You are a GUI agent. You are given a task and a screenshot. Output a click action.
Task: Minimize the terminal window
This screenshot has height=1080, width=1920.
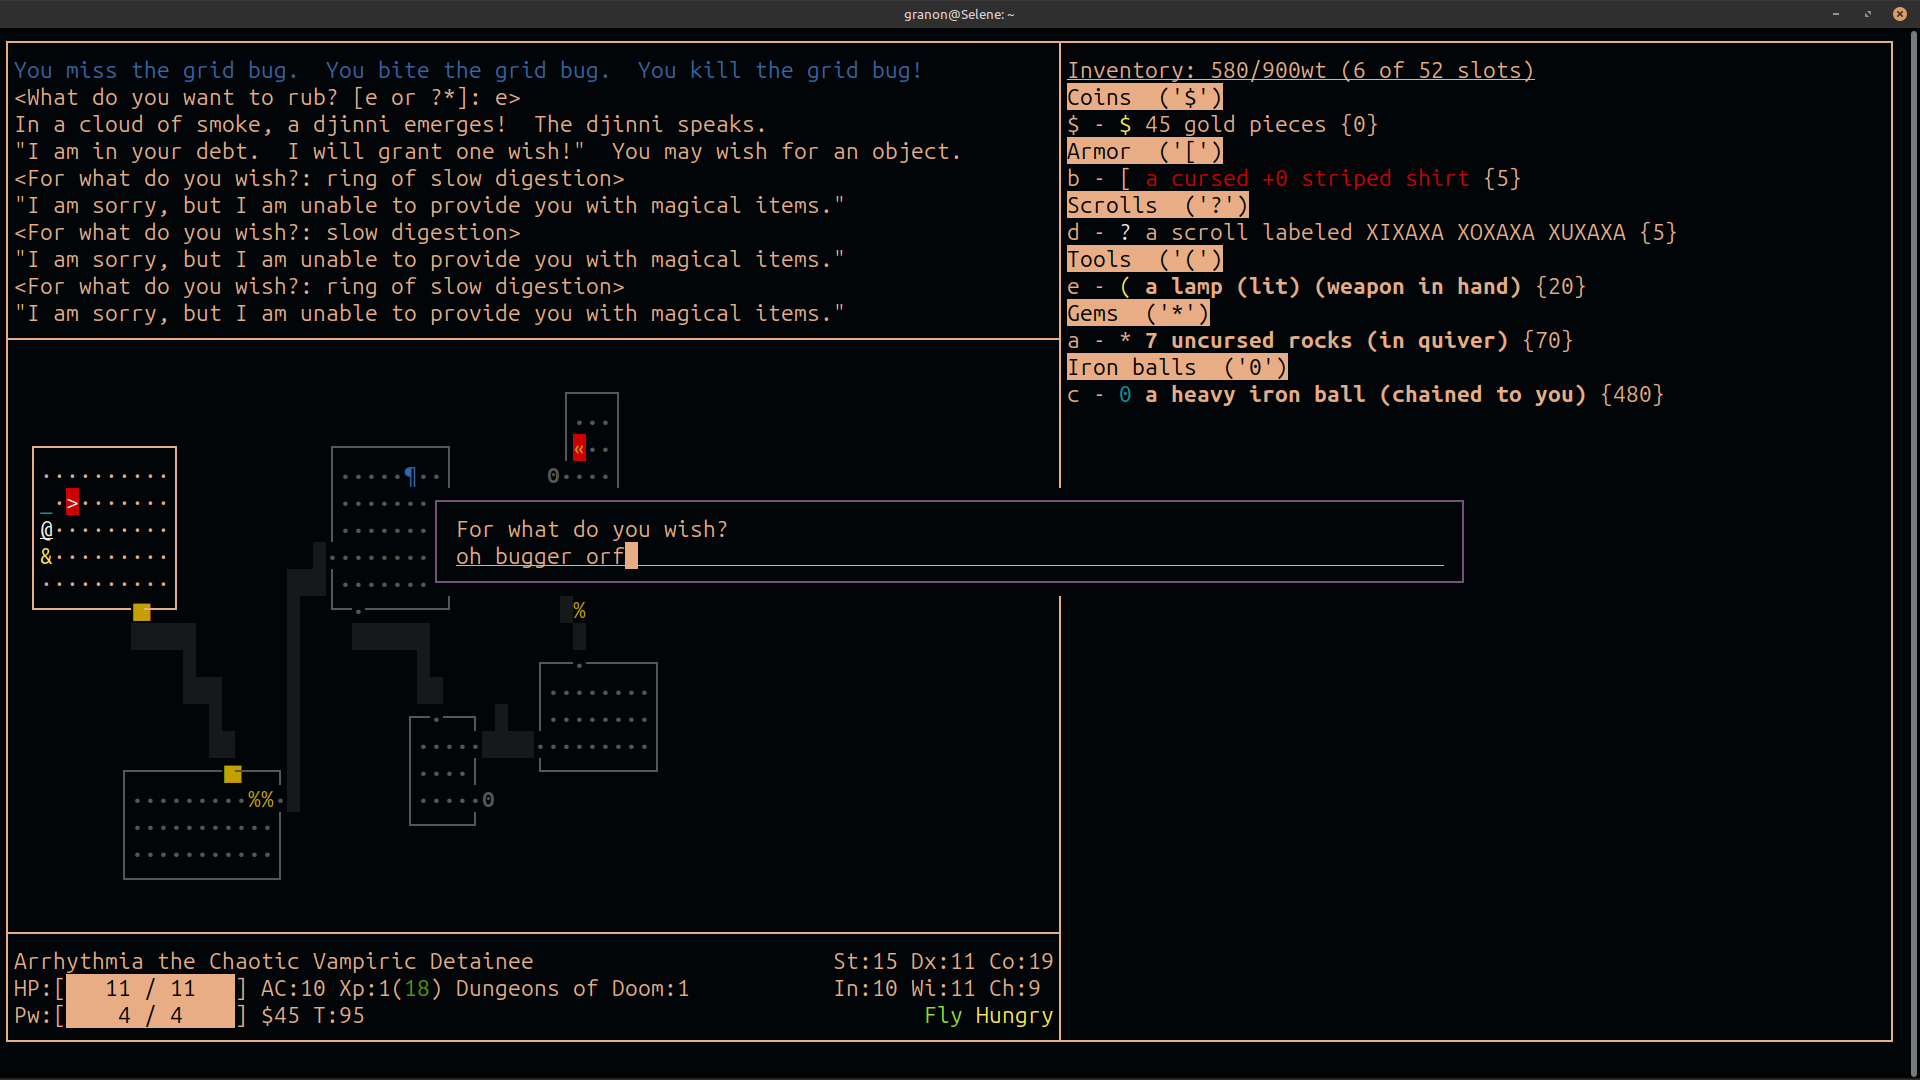tap(1836, 14)
